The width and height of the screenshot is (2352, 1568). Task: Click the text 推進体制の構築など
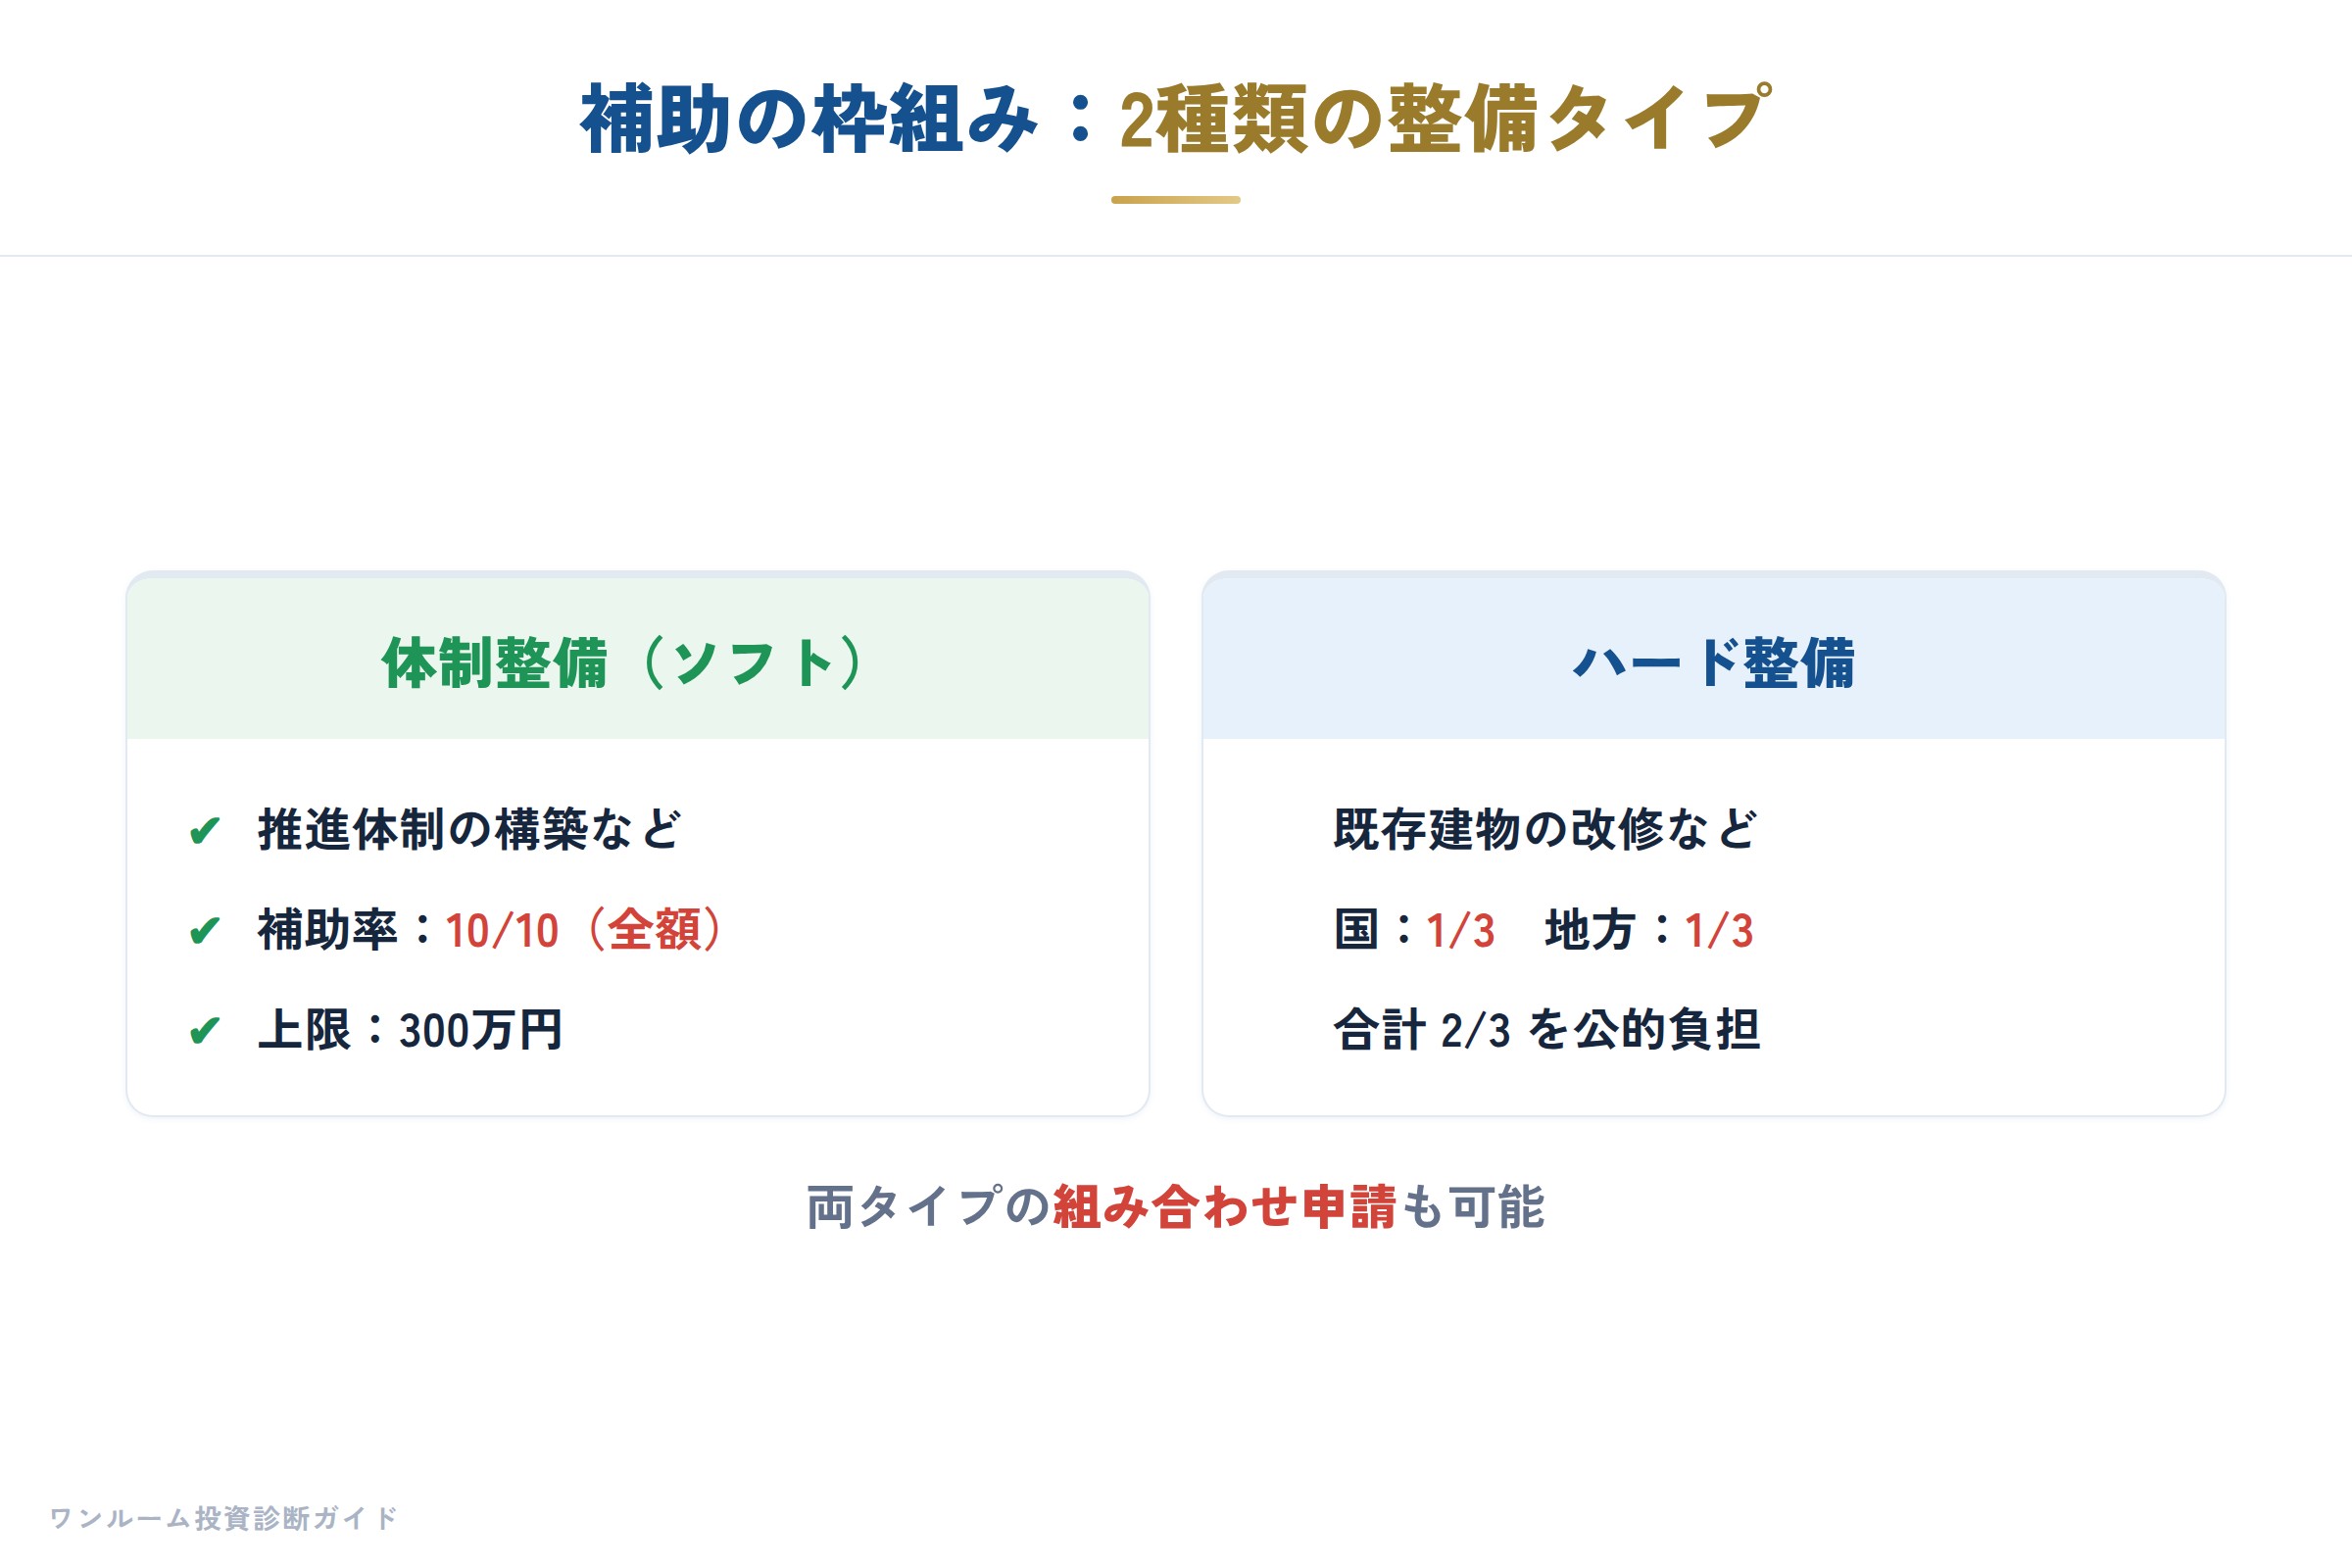coord(470,830)
